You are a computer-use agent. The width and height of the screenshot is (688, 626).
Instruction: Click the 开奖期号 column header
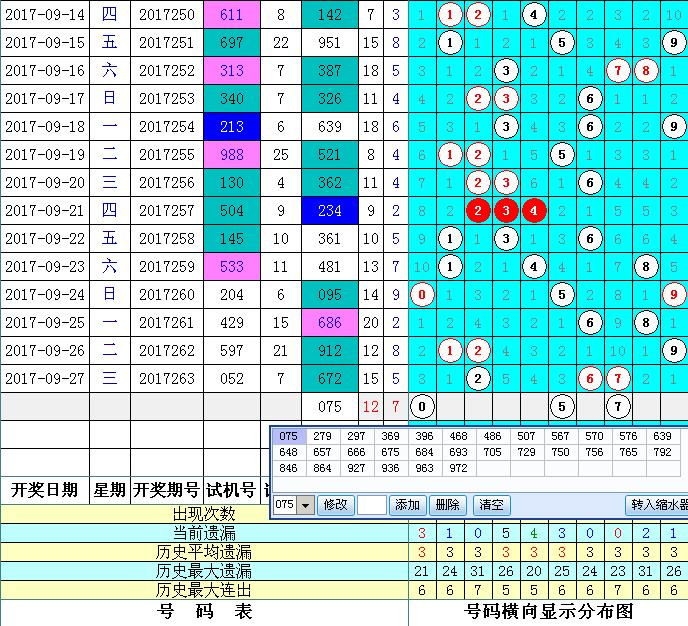coord(167,490)
